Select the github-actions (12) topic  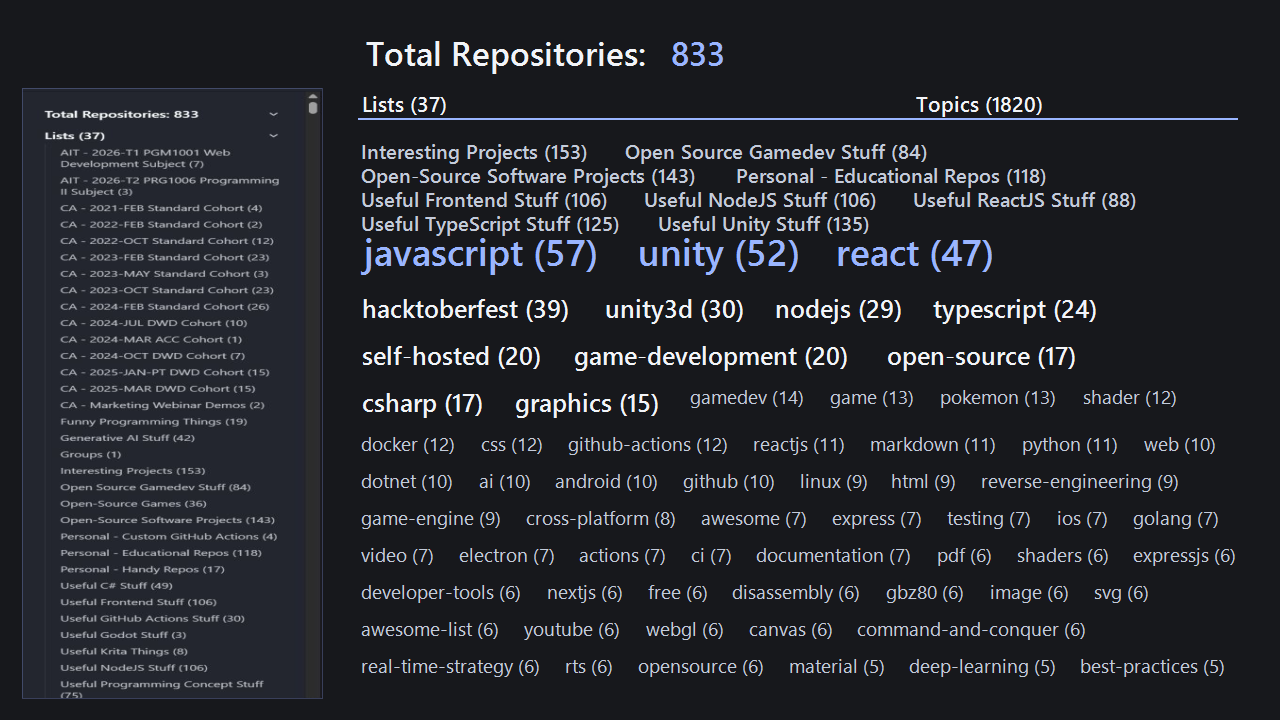point(648,445)
